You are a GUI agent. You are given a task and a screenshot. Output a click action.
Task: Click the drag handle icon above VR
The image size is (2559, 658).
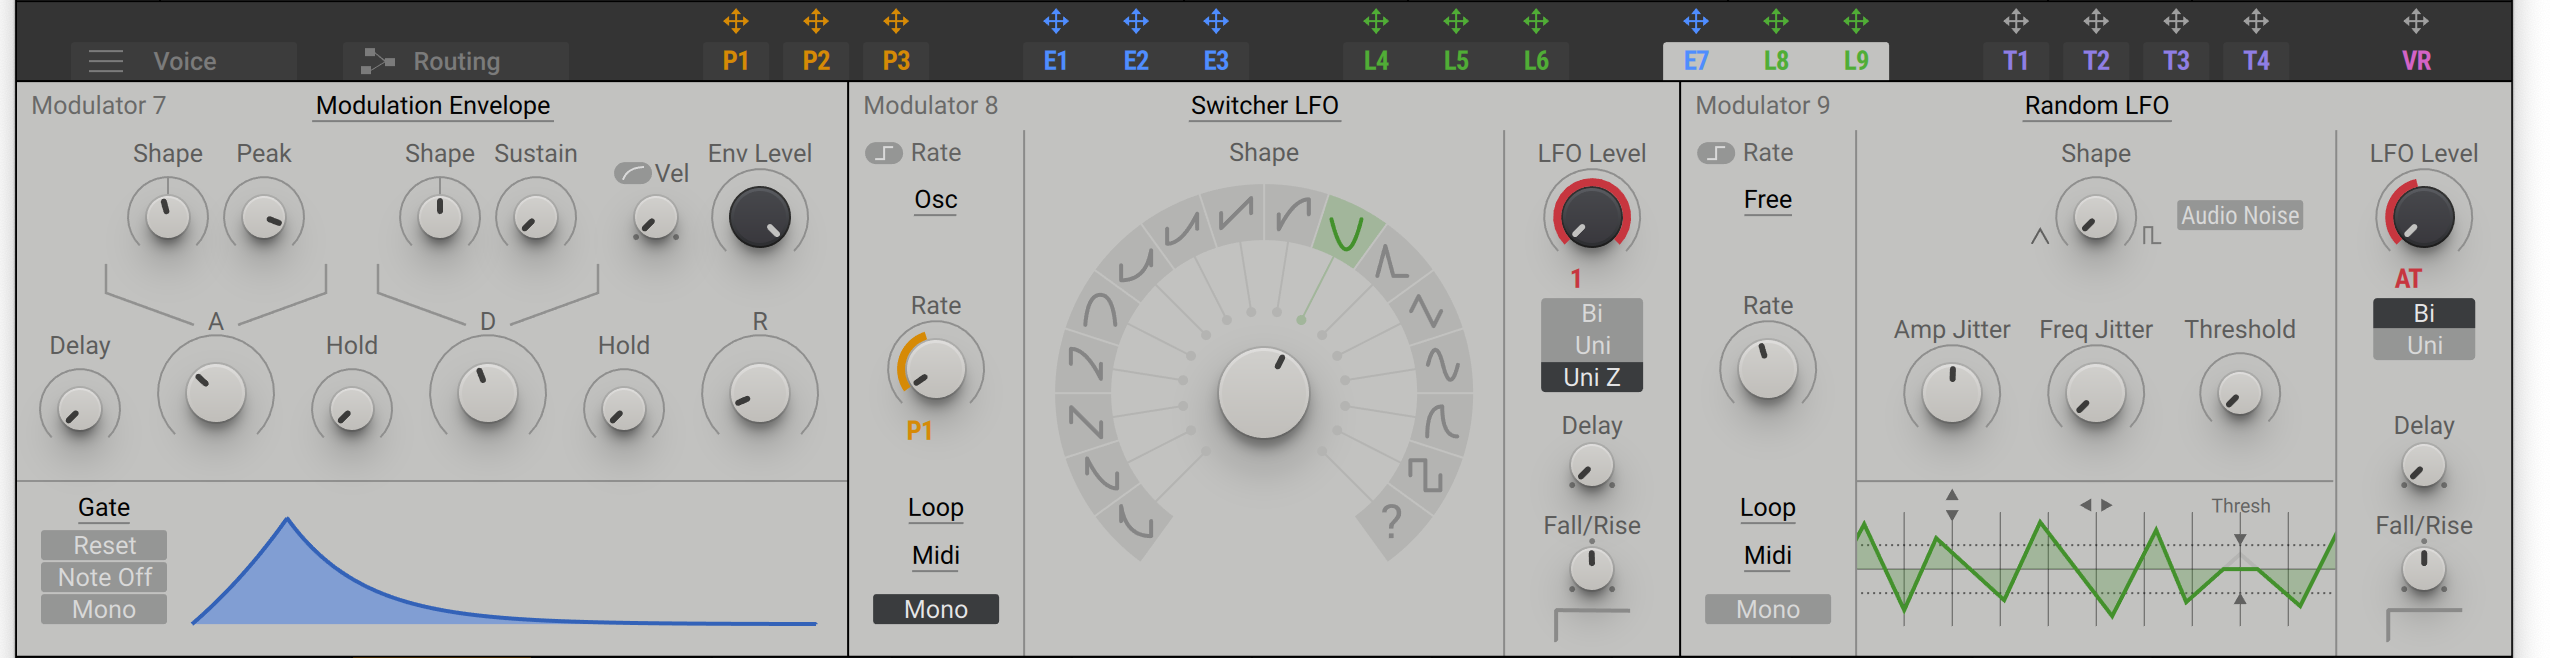click(2415, 21)
